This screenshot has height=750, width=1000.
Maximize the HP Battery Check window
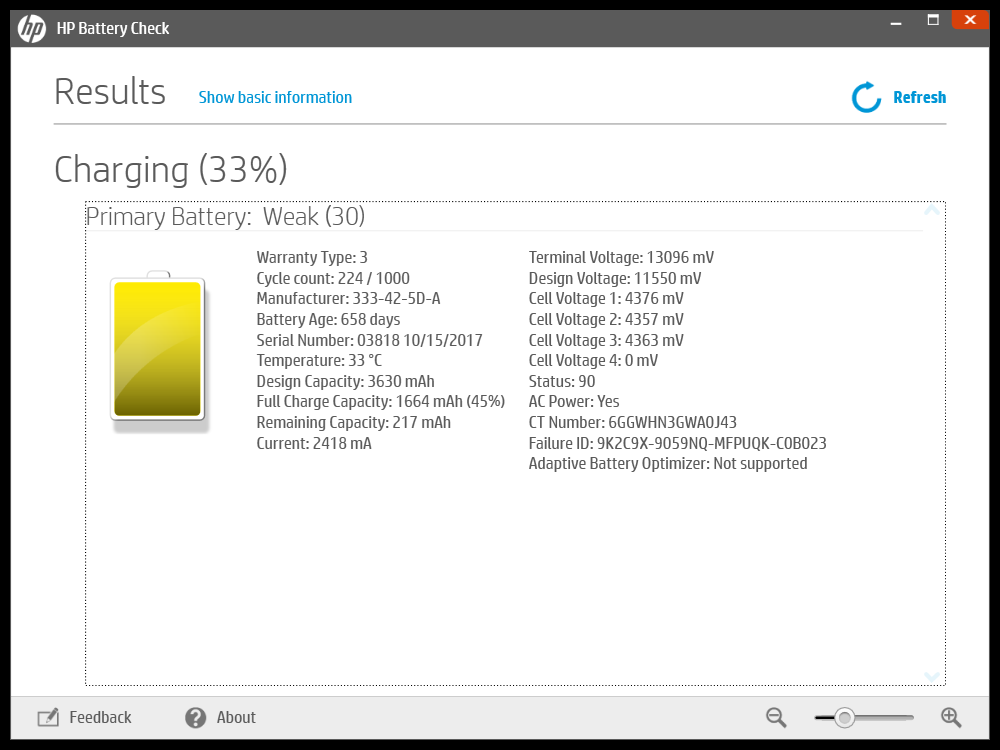pyautogui.click(x=933, y=20)
